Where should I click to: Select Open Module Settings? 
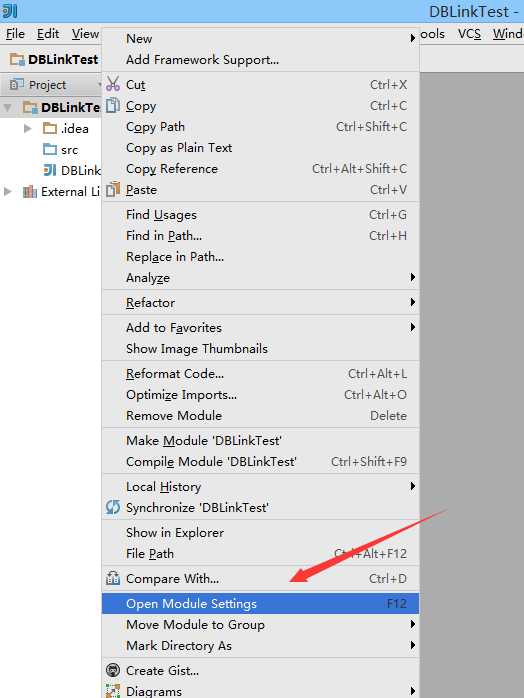tap(260, 603)
